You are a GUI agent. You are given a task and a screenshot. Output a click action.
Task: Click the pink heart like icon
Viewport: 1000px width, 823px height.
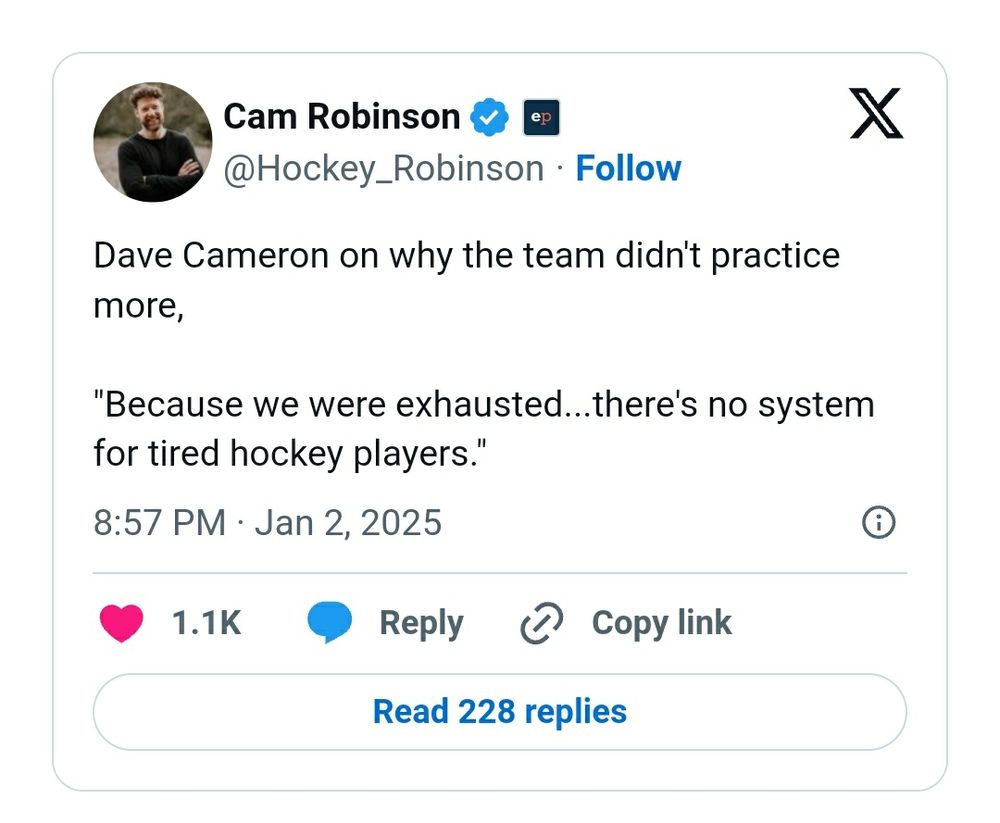click(121, 623)
